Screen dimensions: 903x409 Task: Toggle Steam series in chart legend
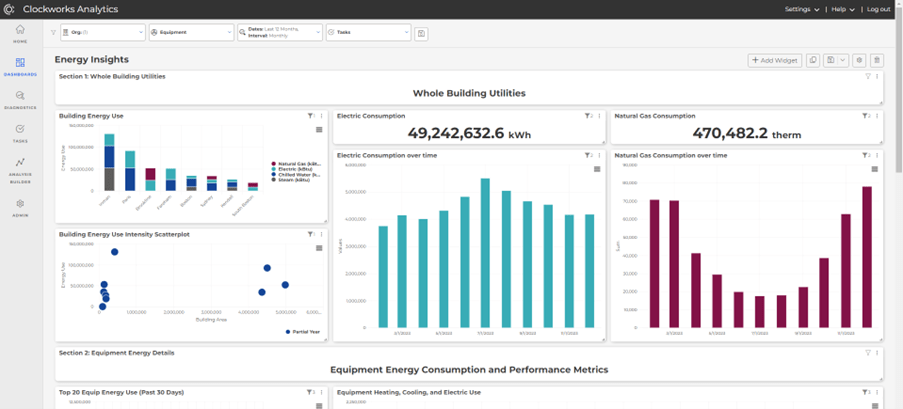(x=295, y=179)
